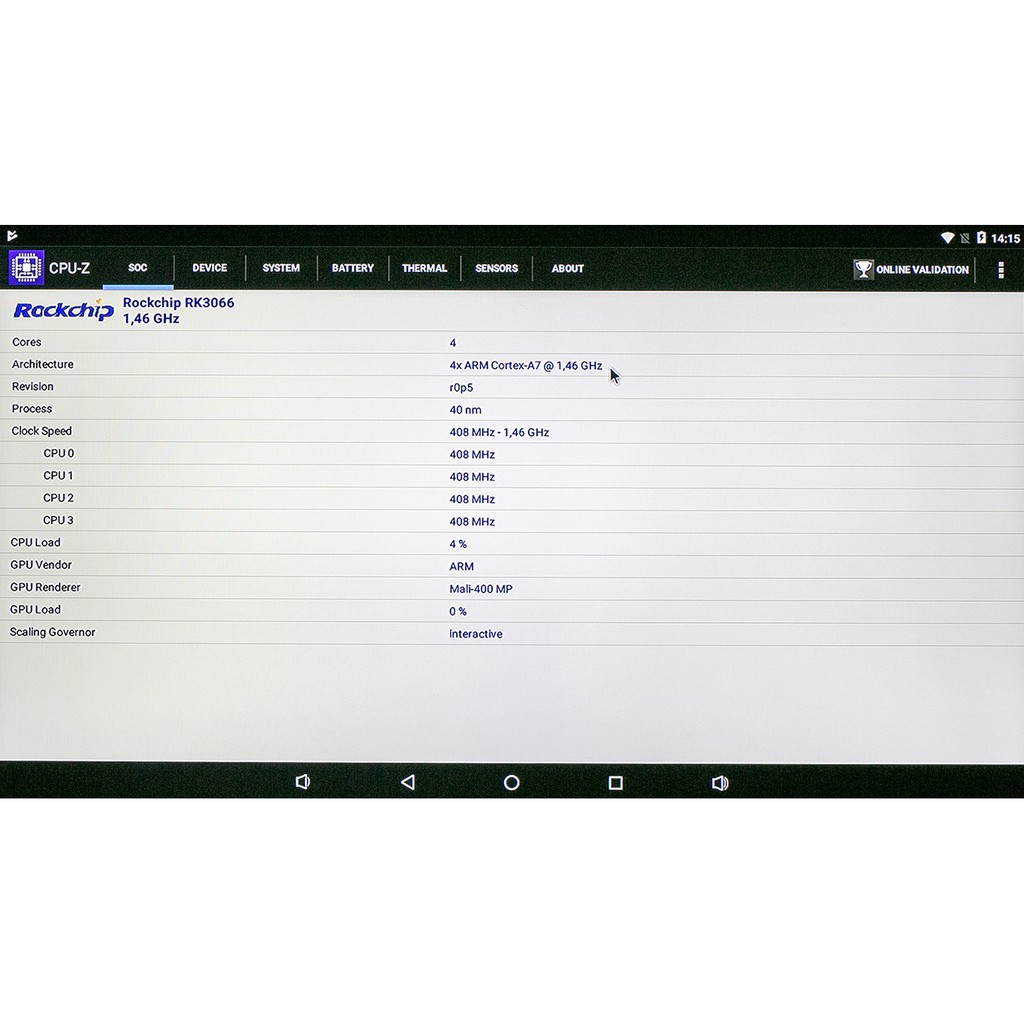The width and height of the screenshot is (1024, 1024).
Task: Click the ARM GPU vendor value
Action: 461,567
